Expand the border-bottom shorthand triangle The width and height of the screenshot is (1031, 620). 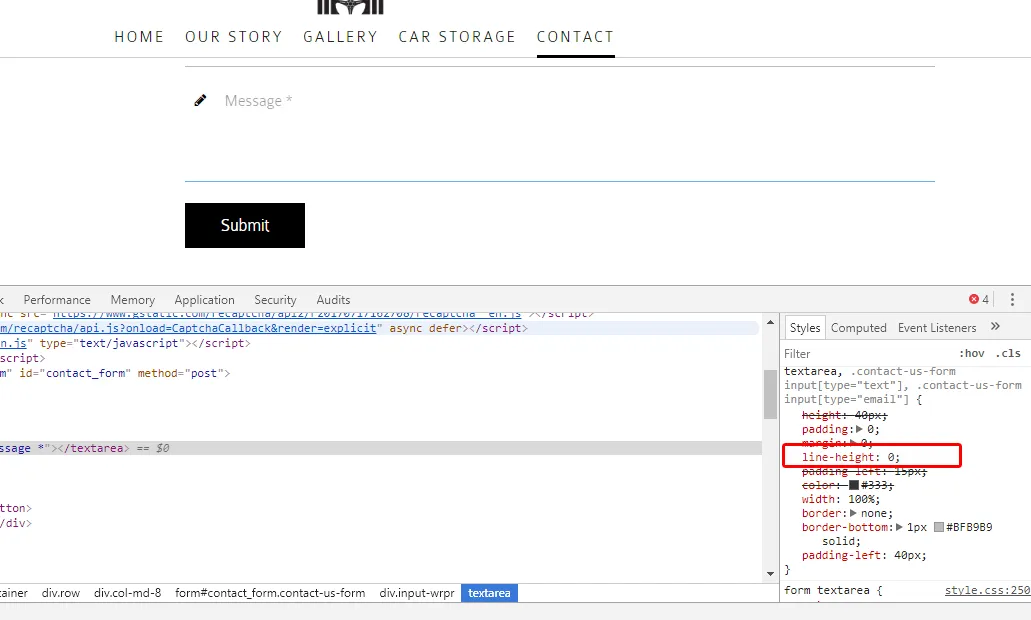click(x=899, y=527)
